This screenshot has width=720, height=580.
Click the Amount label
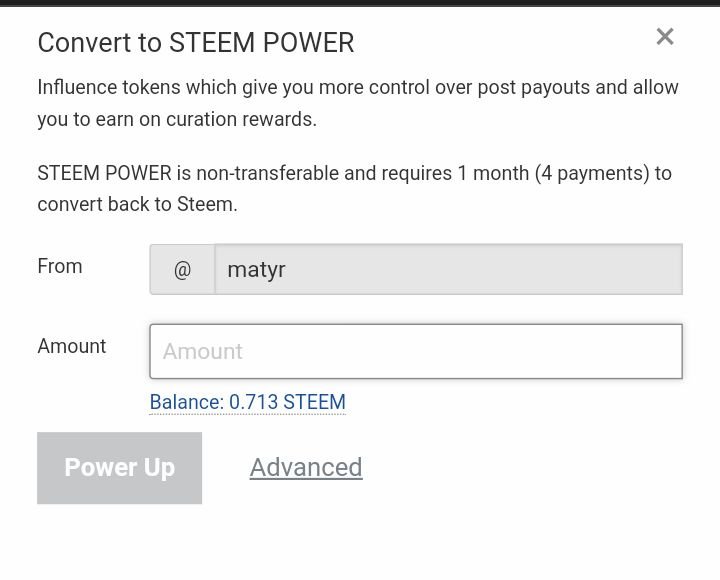(x=72, y=346)
